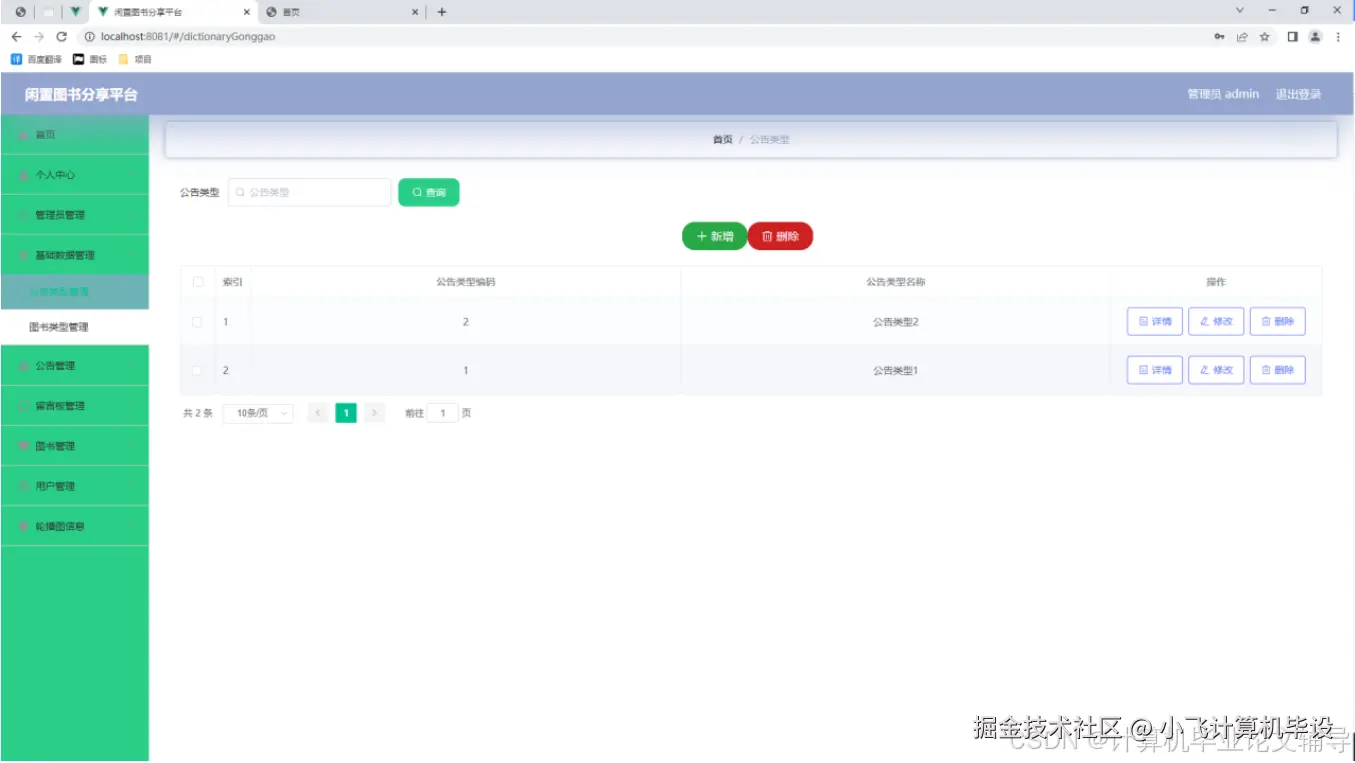Click the 退出登录 logout link
The image size is (1355, 763).
[1299, 93]
